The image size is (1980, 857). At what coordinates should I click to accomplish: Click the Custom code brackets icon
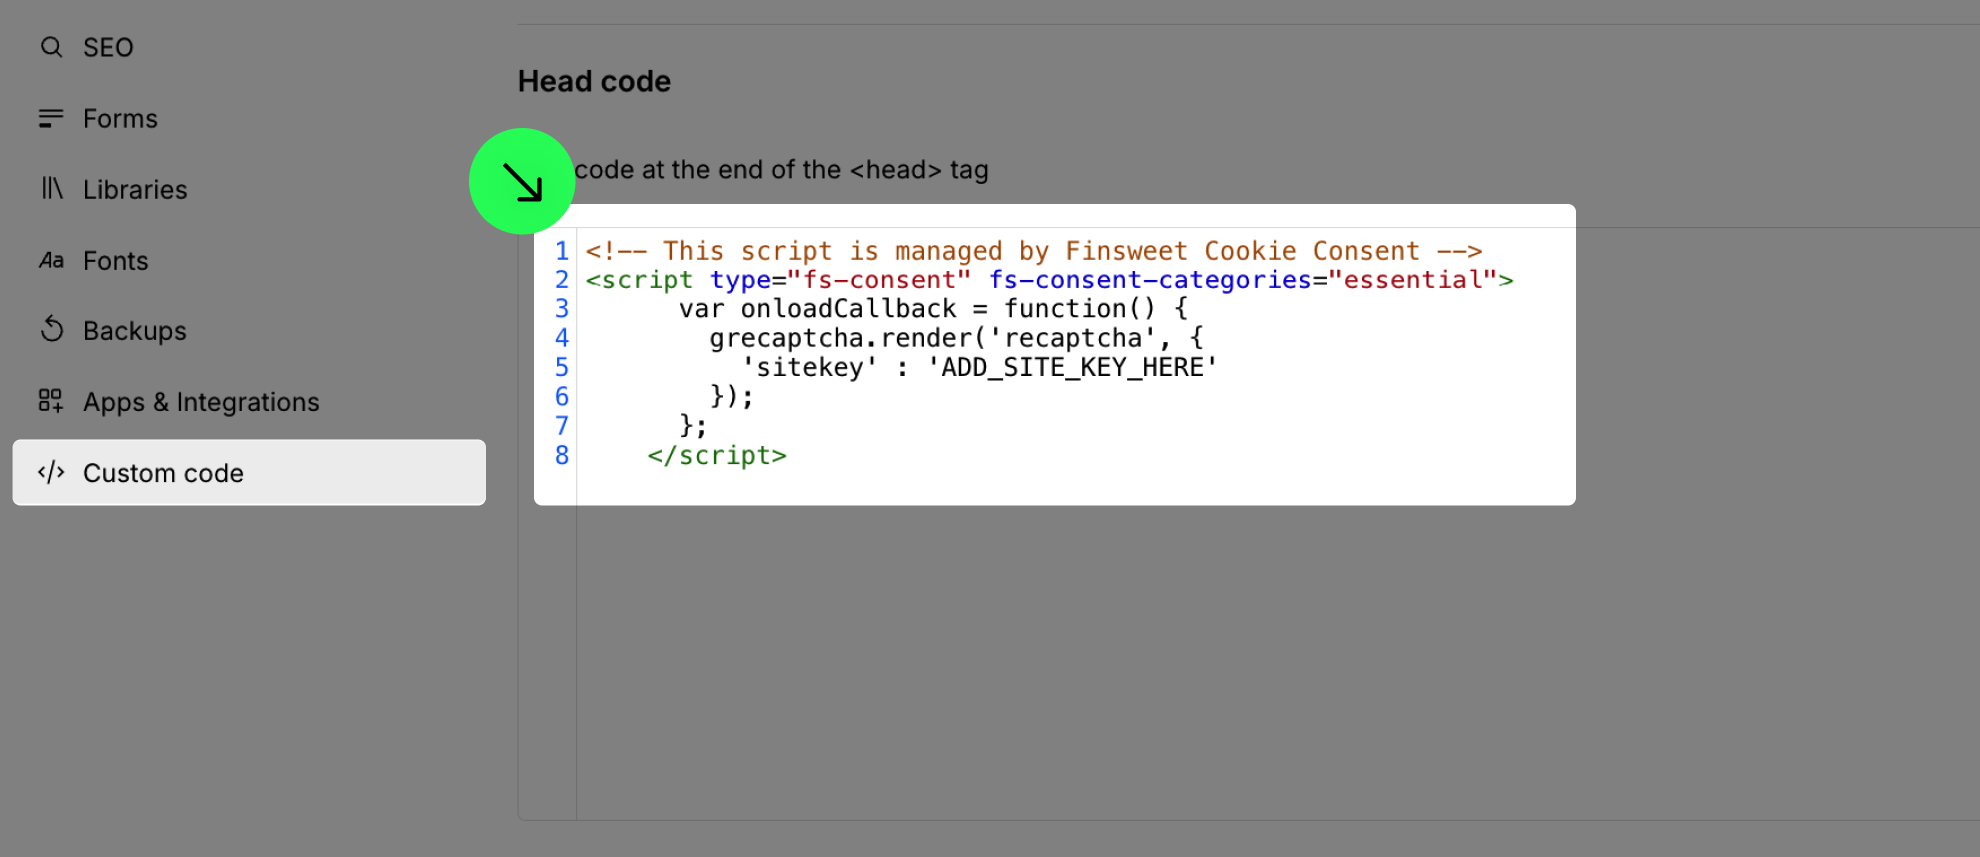click(51, 472)
